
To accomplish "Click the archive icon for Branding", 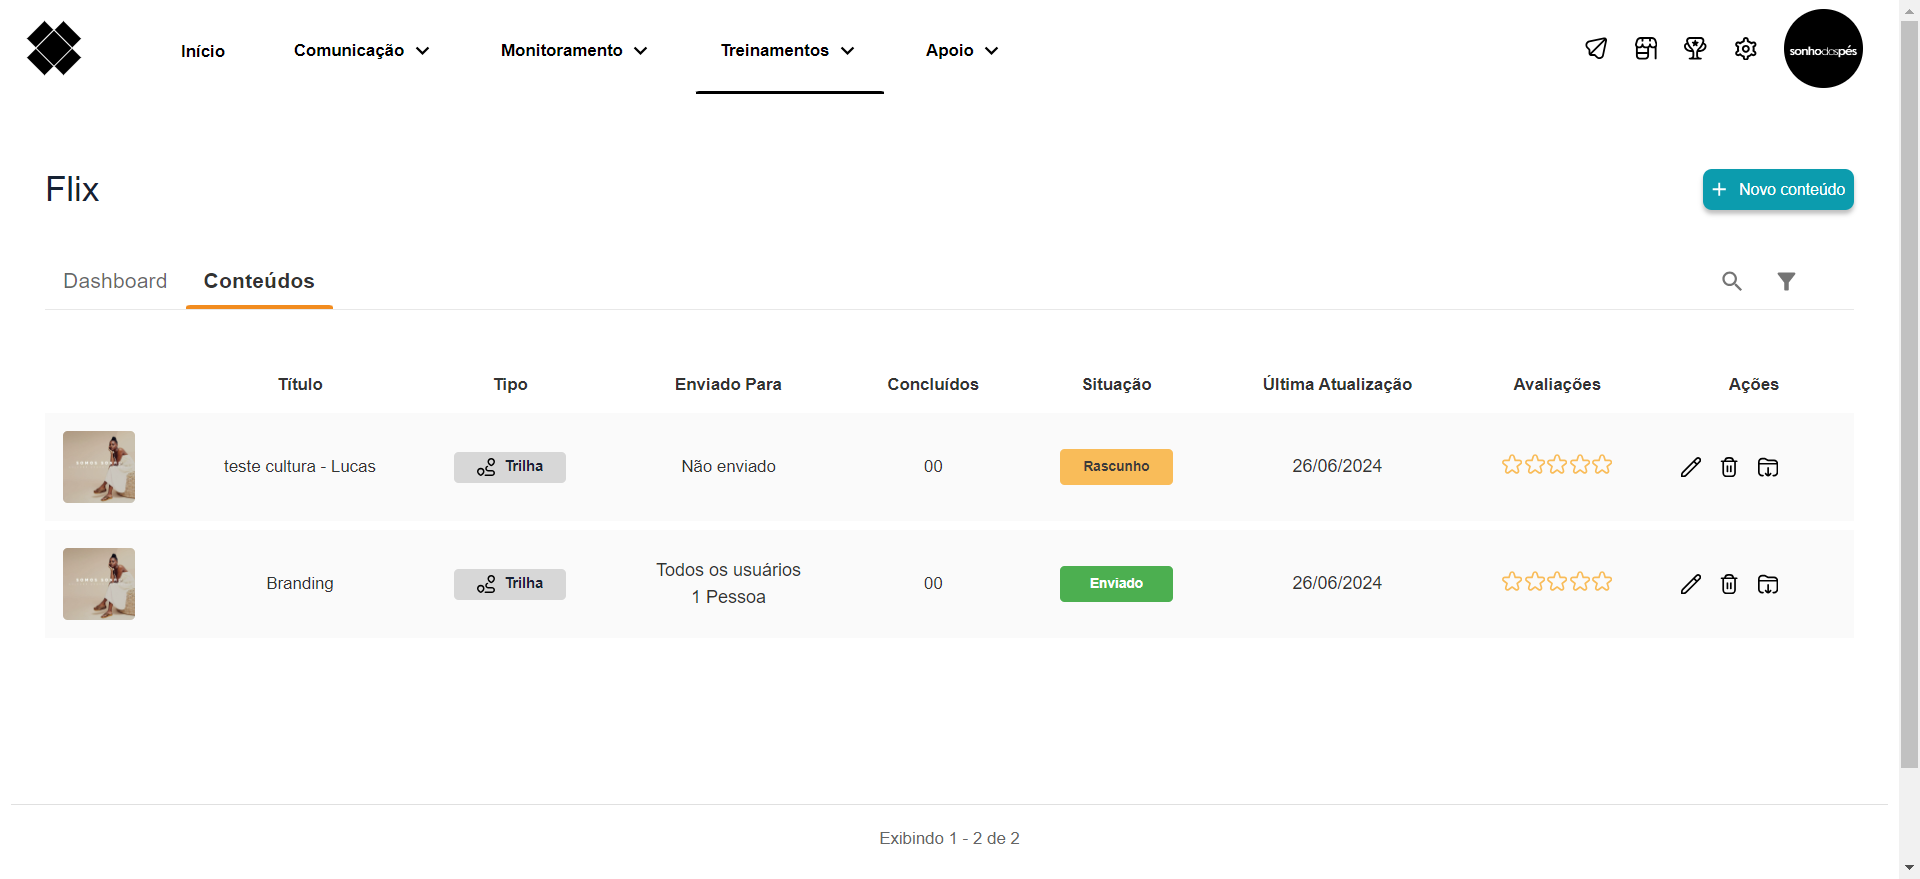I will point(1768,584).
